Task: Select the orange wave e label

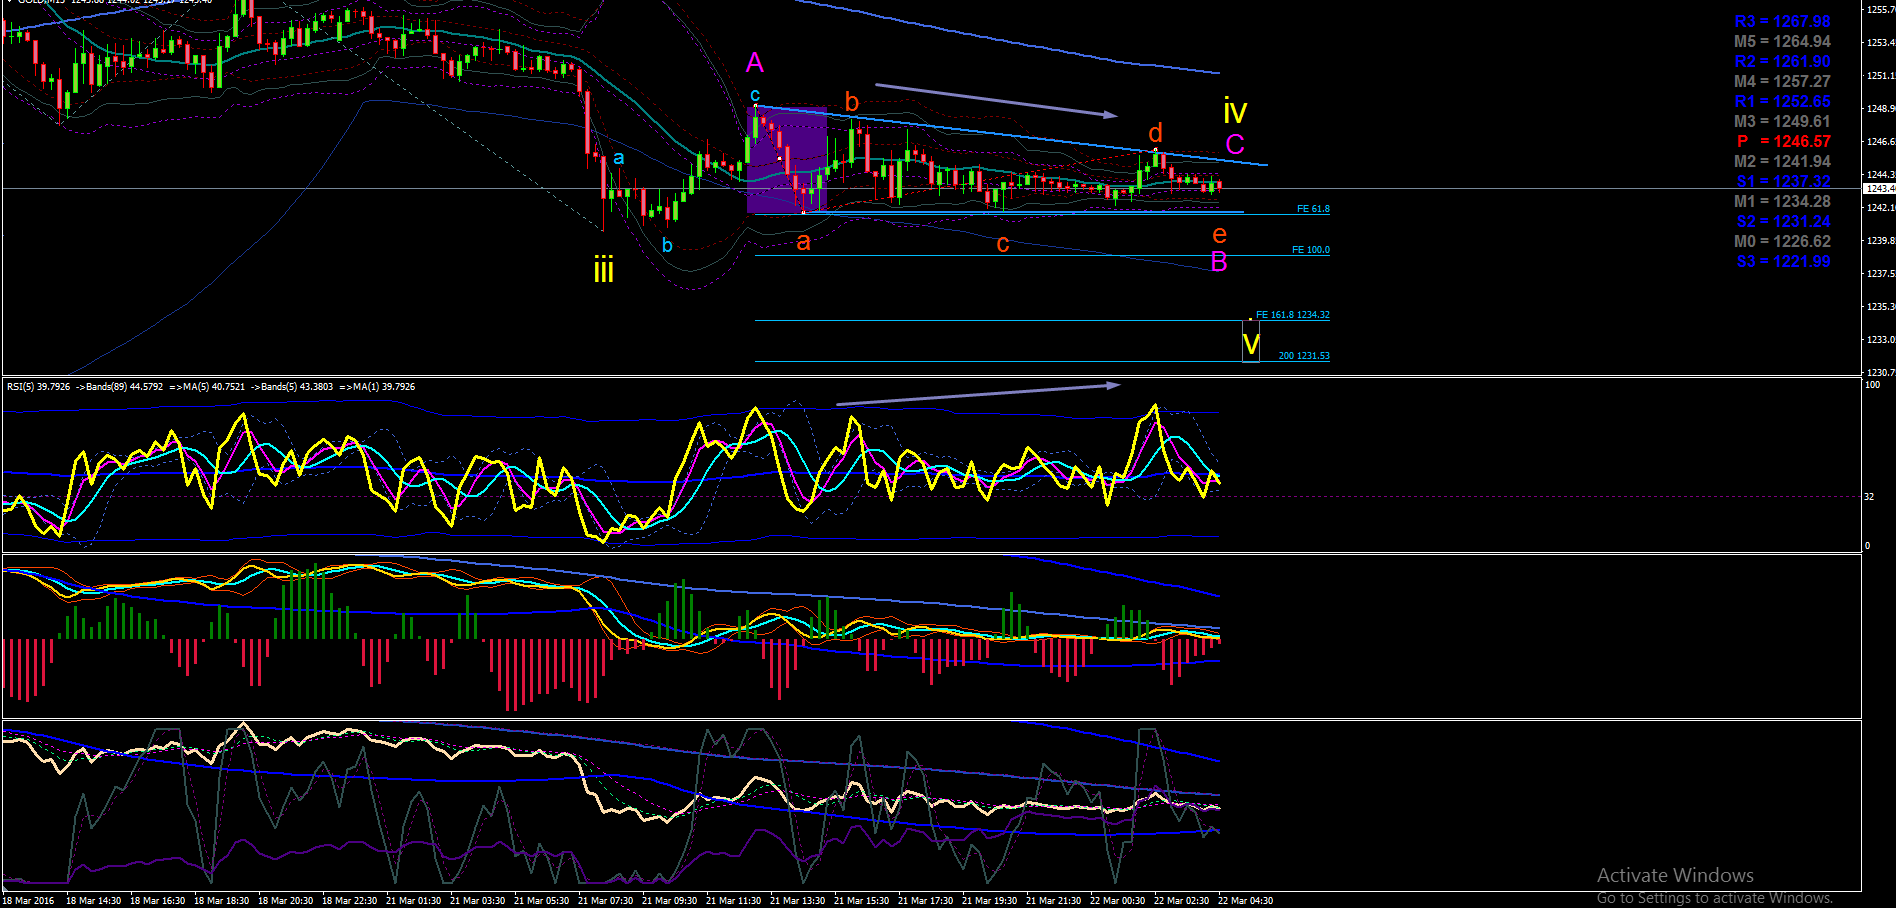Action: coord(1219,235)
